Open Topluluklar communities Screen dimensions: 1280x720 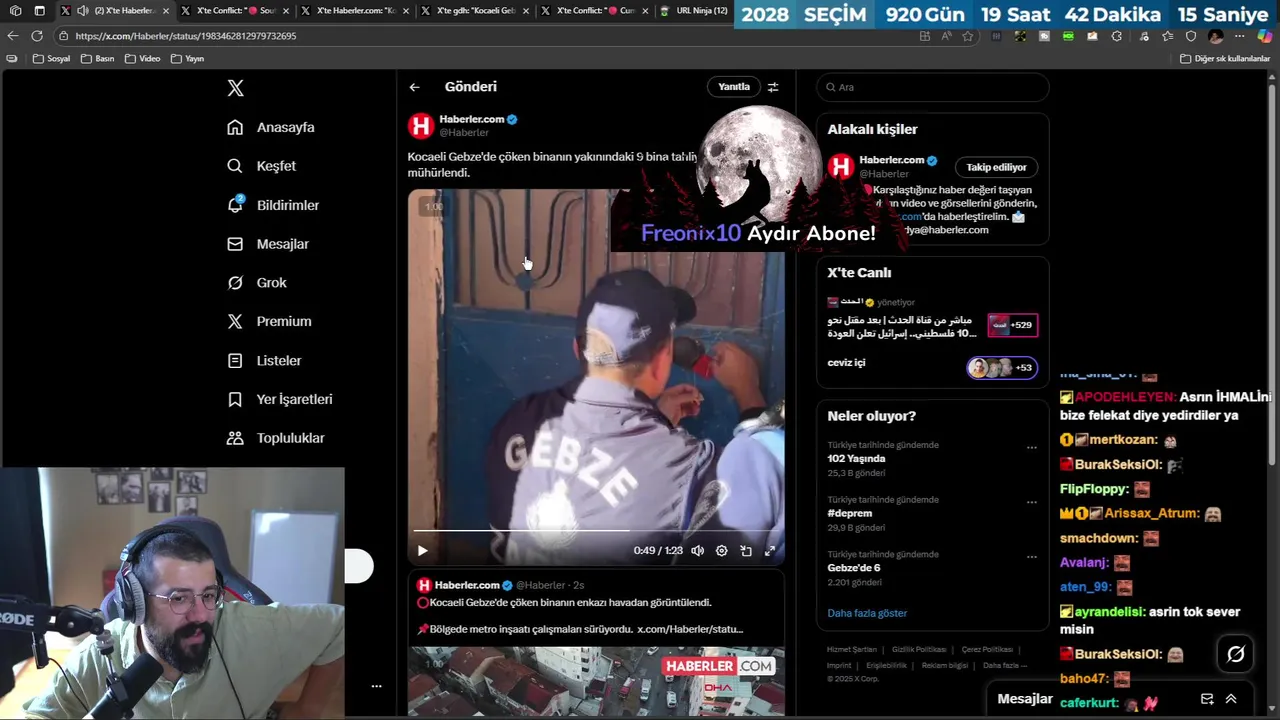pos(276,438)
